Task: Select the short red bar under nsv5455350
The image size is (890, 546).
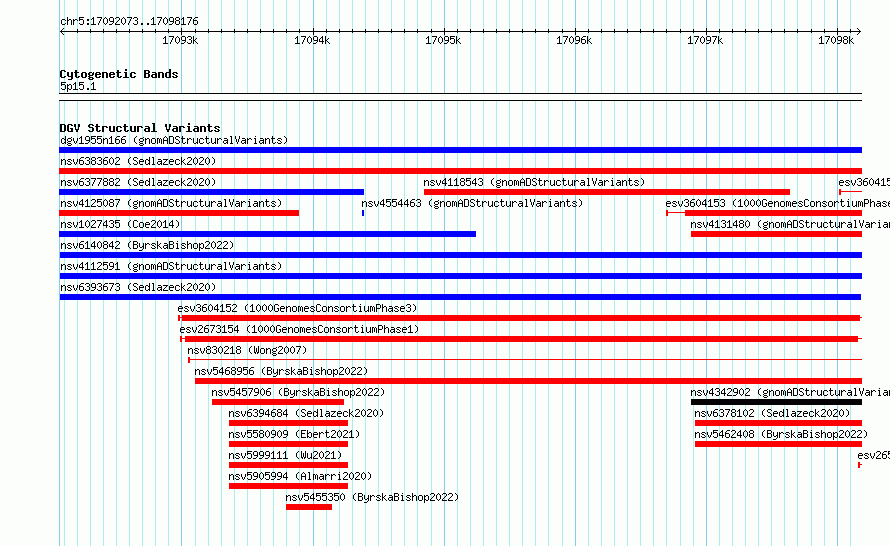Action: coord(309,507)
